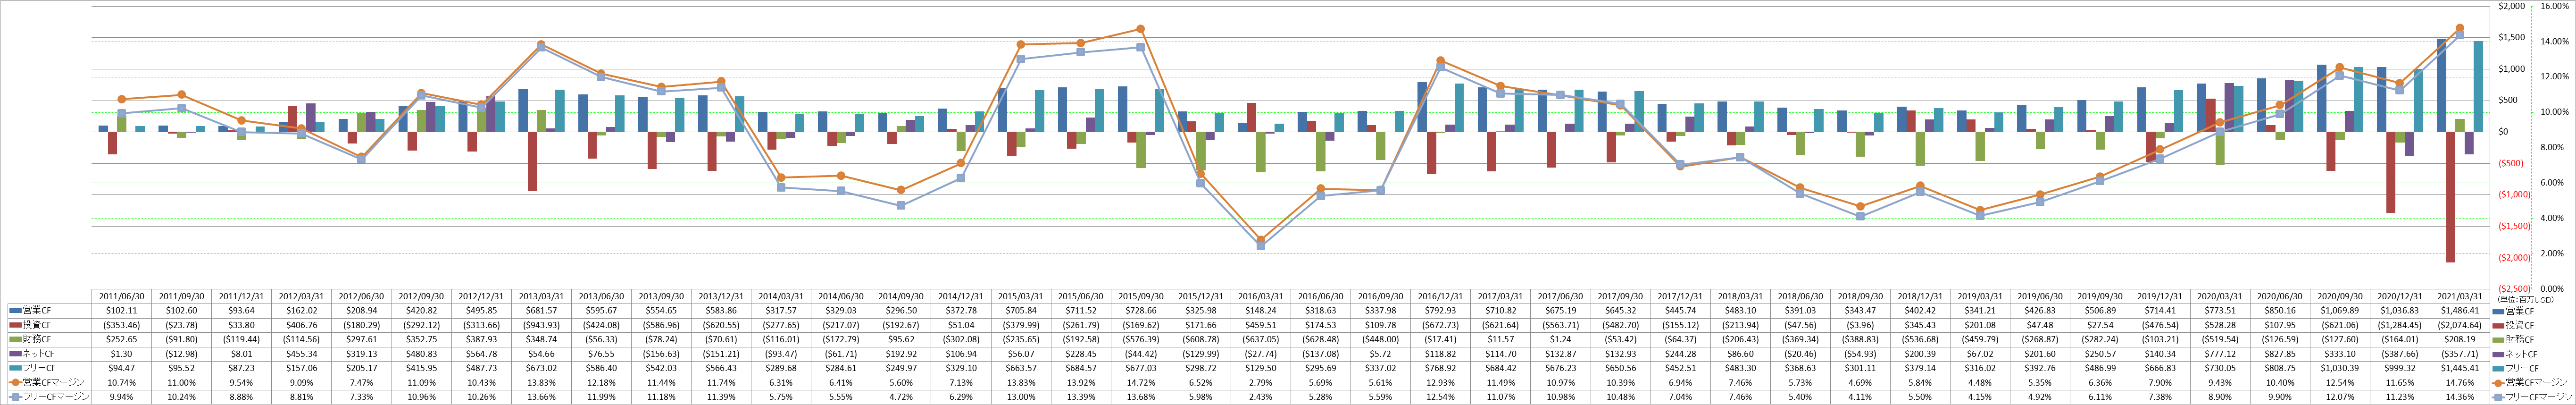
Task: Click the $673.02 フリーCF cell
Action: (541, 368)
